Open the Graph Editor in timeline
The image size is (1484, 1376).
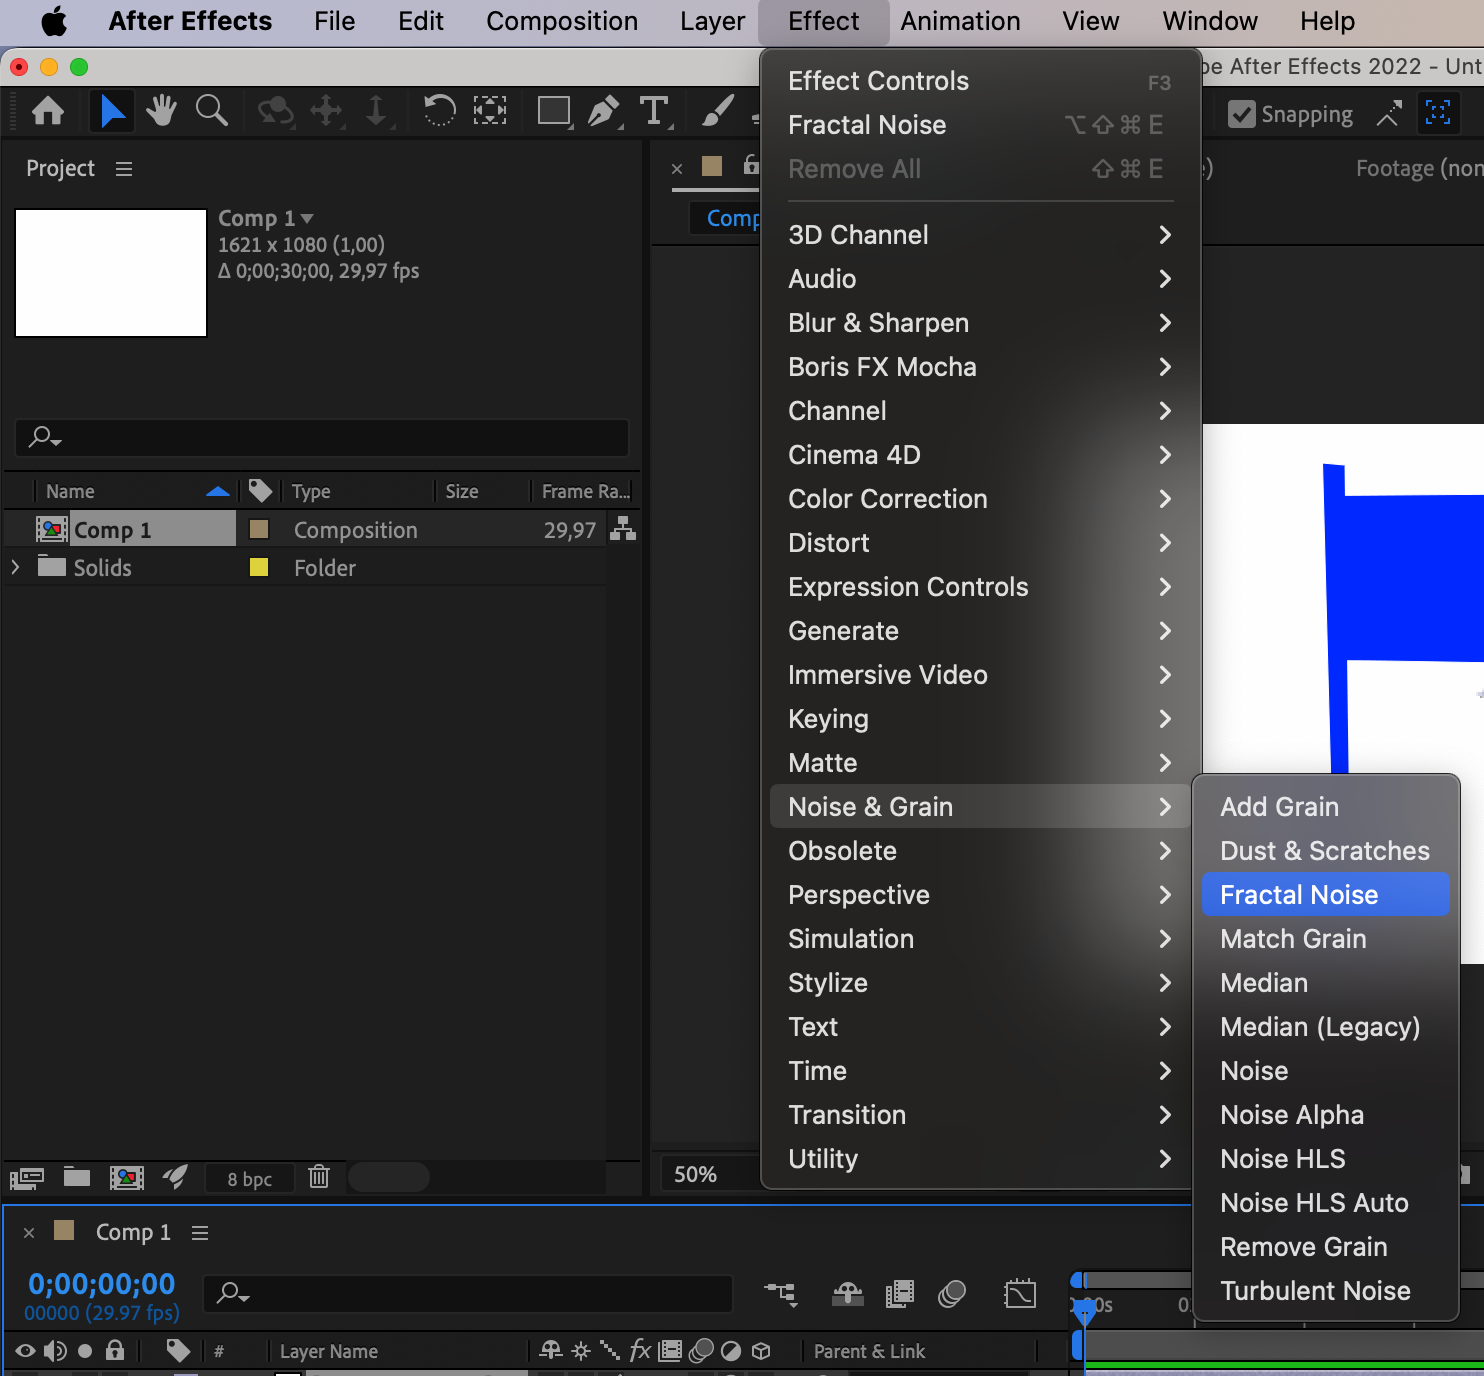1020,1294
